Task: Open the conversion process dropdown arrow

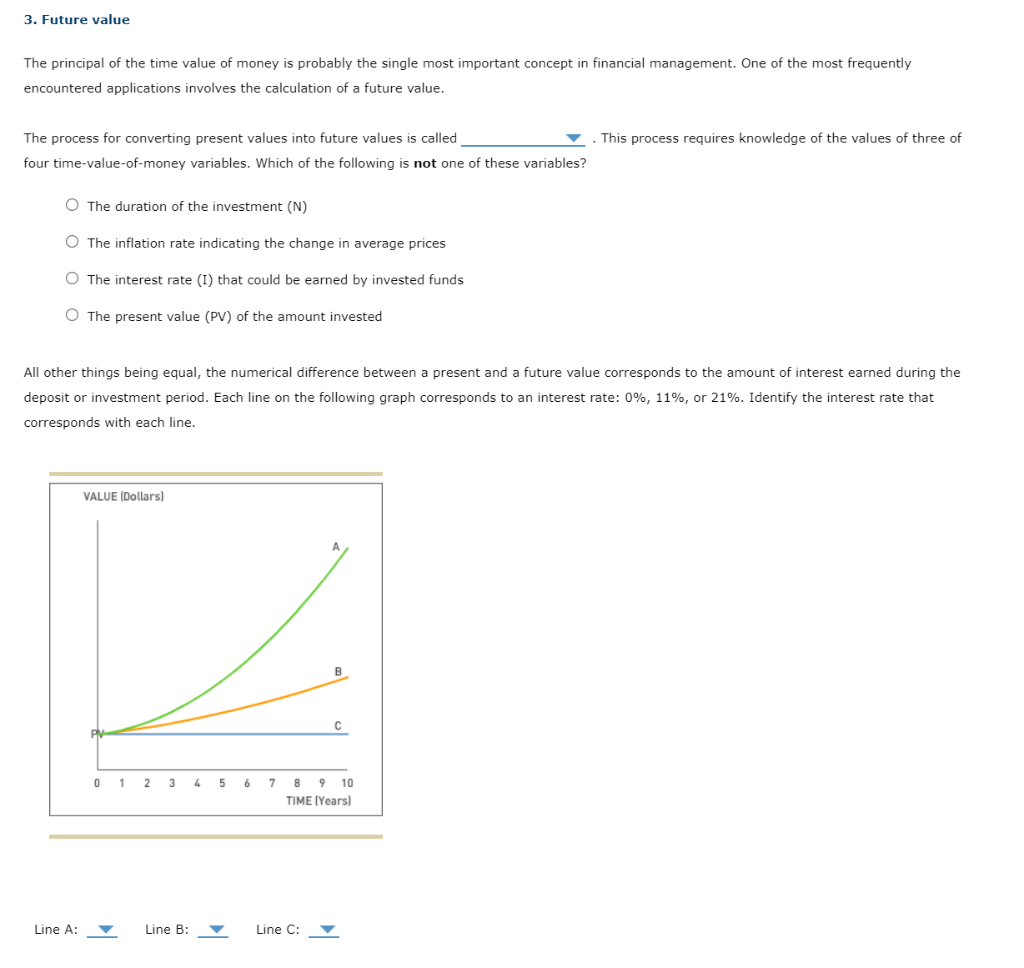Action: point(573,138)
